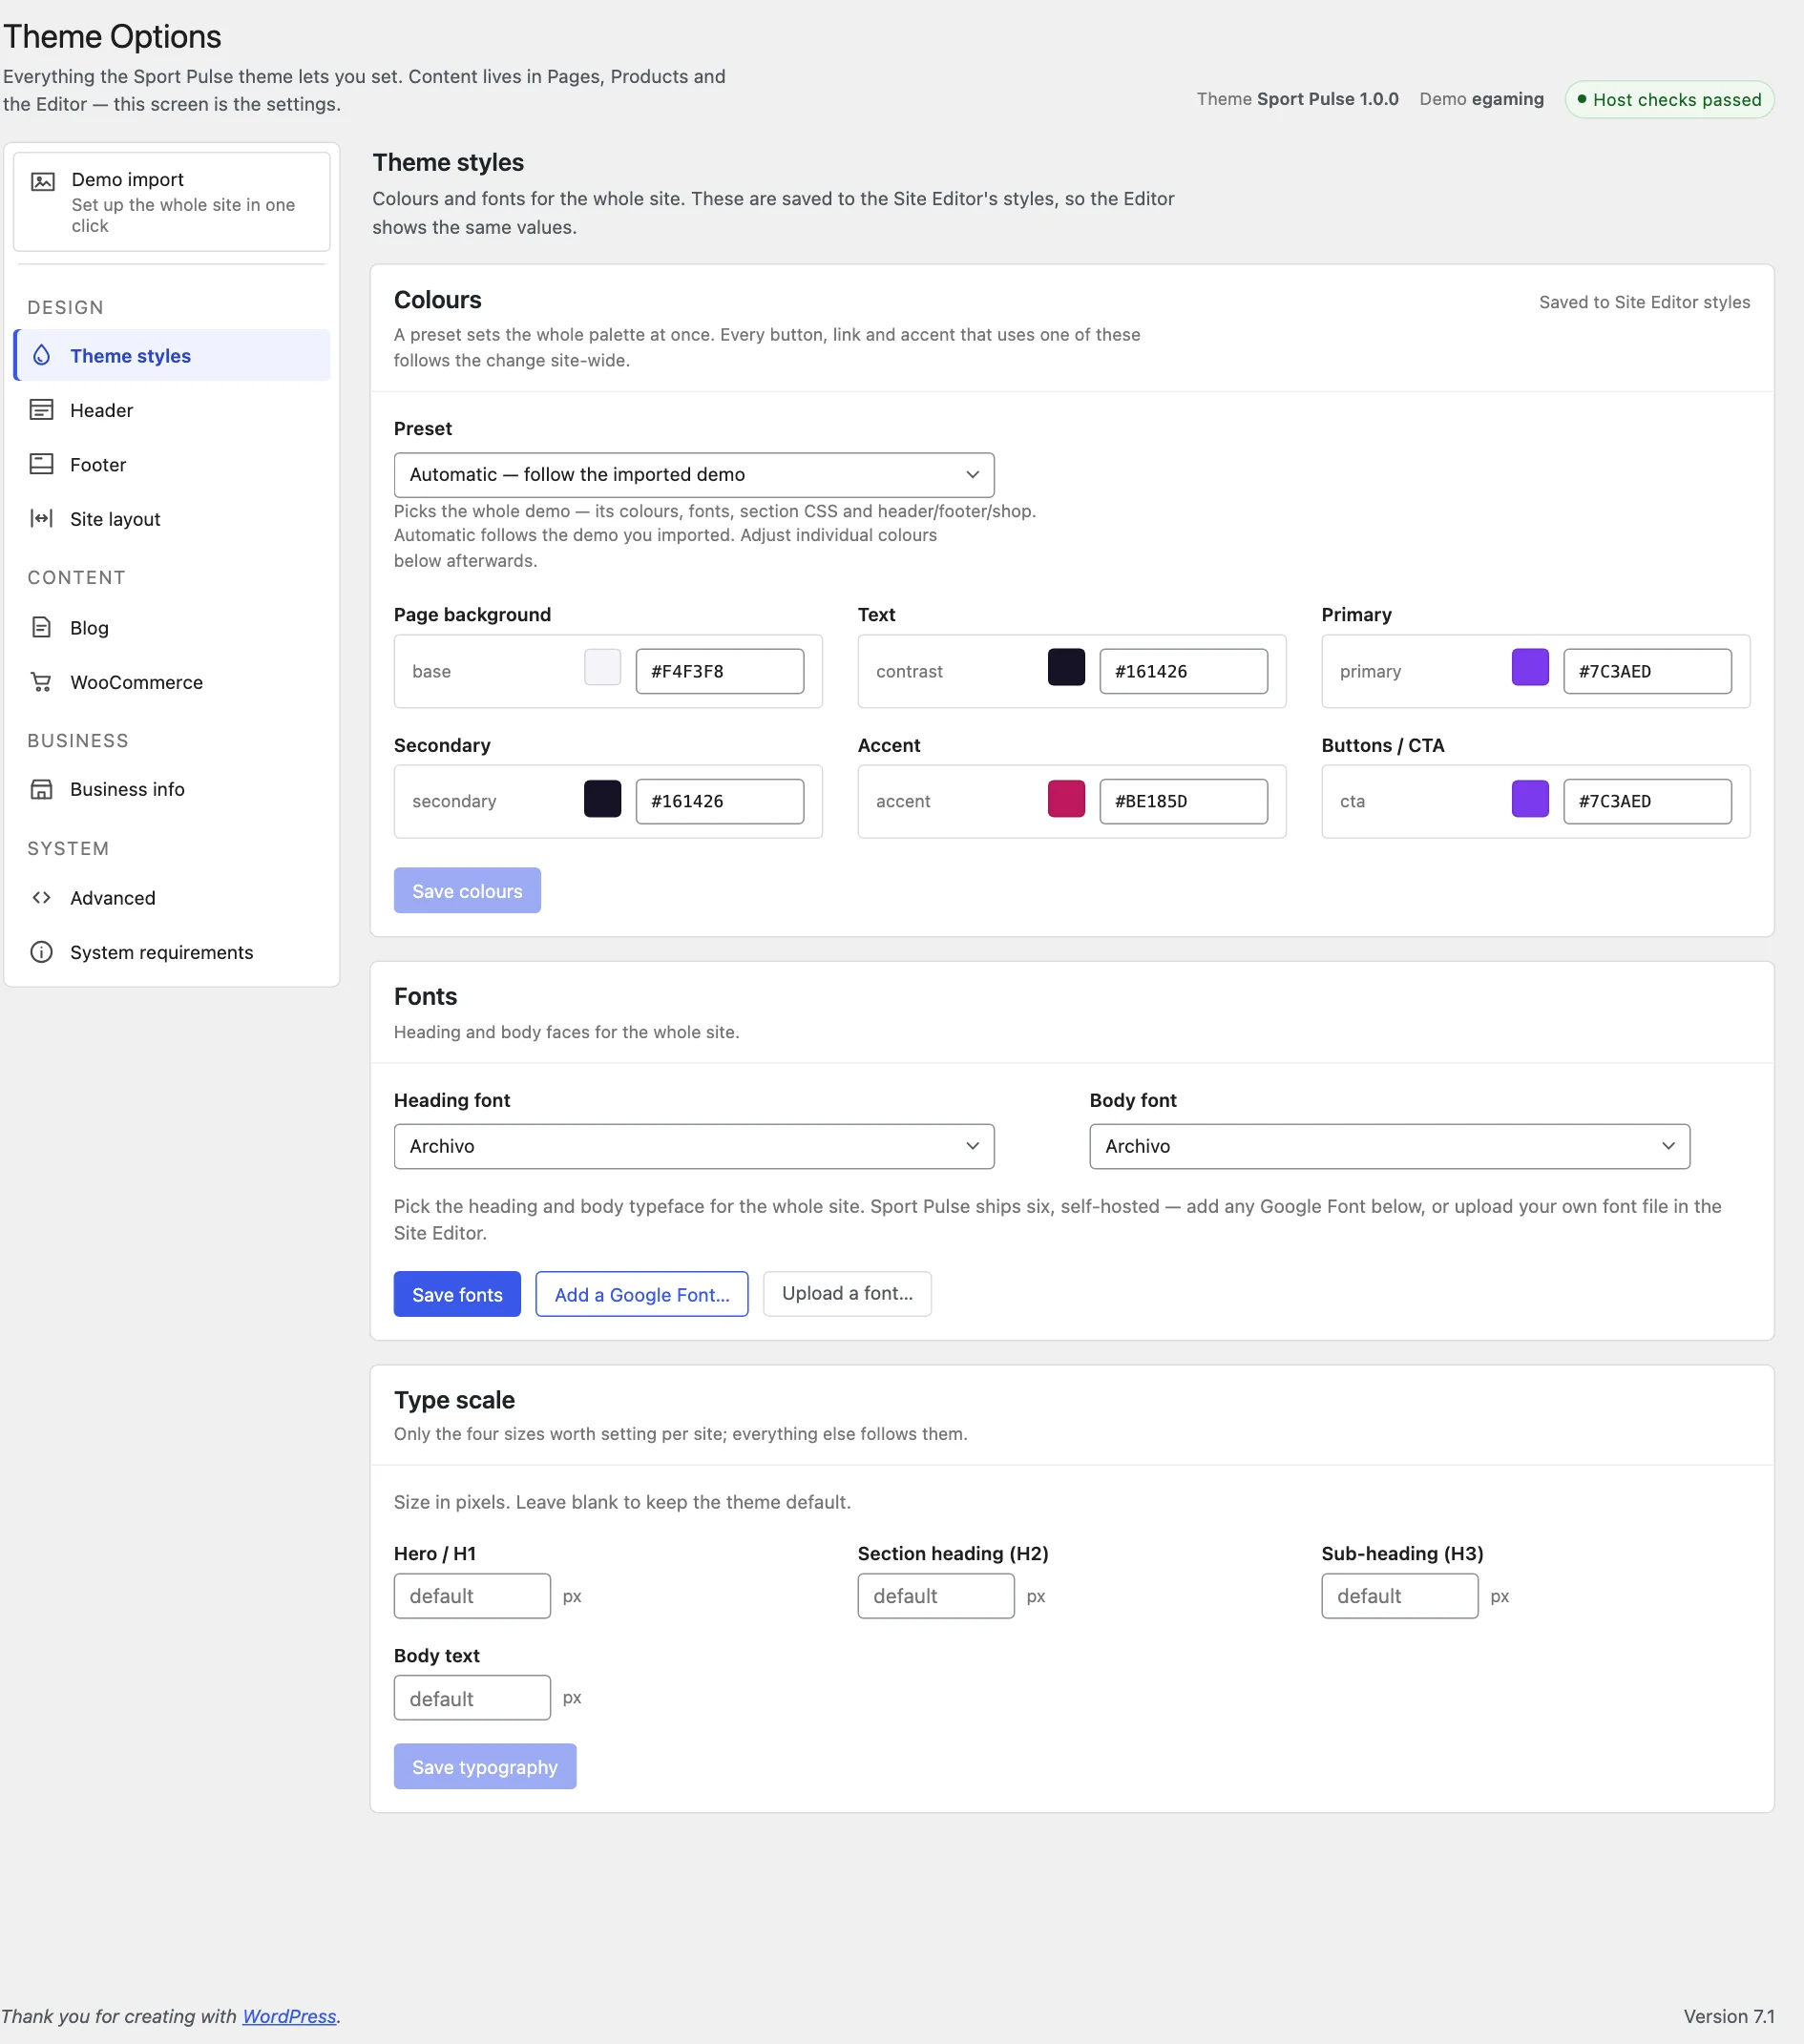This screenshot has width=1804, height=2044.
Task: Pick the Buttons / CTA colour swatch
Action: click(1530, 799)
